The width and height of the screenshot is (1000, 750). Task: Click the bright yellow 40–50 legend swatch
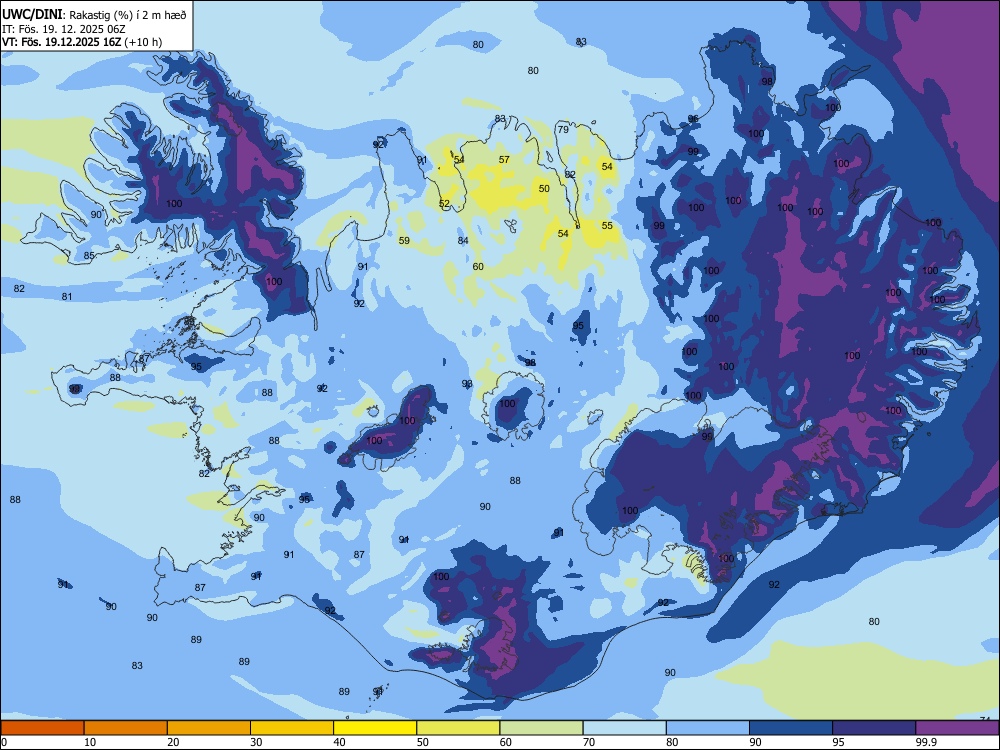(375, 728)
